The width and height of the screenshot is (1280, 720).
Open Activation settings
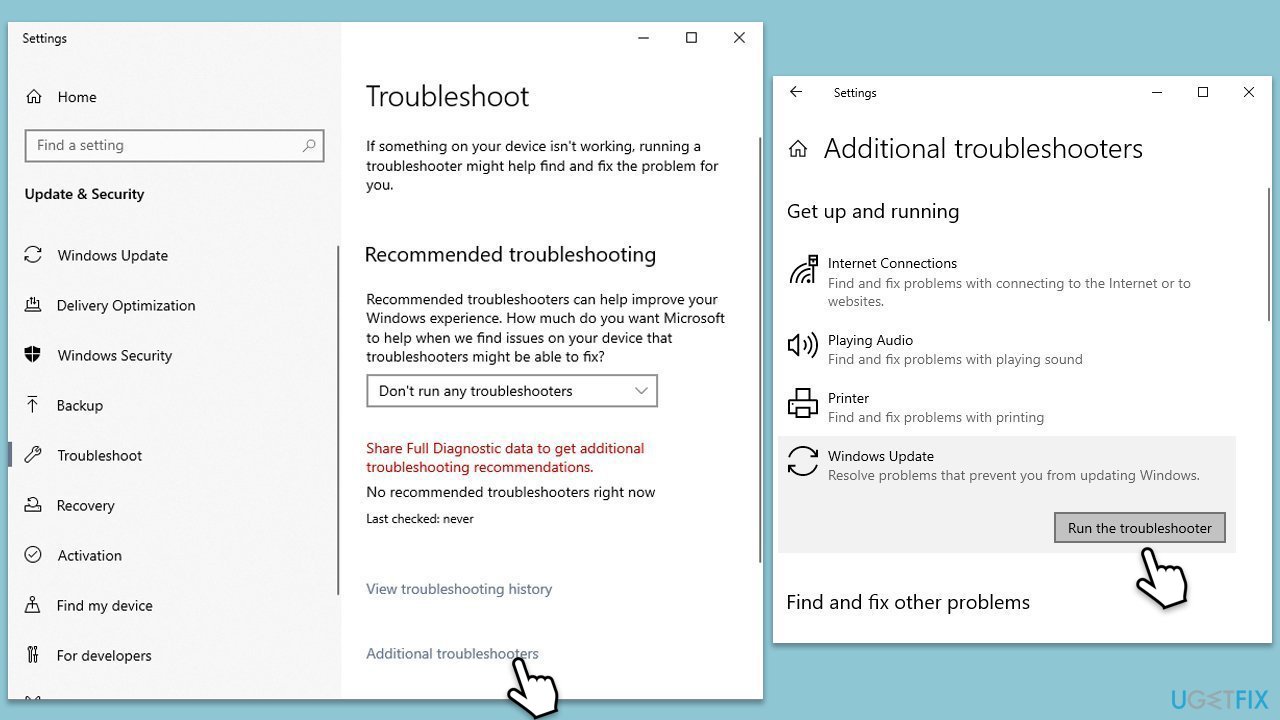(89, 555)
